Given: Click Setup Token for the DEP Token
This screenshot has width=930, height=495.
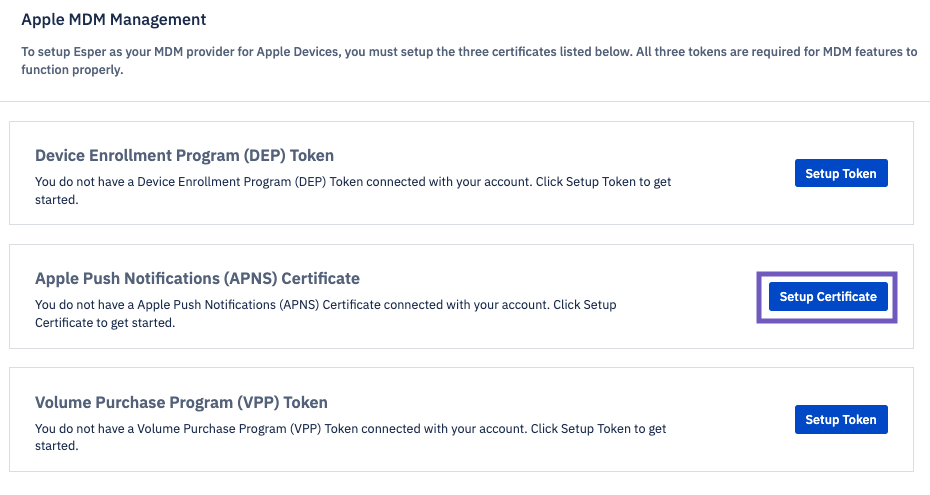Looking at the screenshot, I should click(x=841, y=173).
